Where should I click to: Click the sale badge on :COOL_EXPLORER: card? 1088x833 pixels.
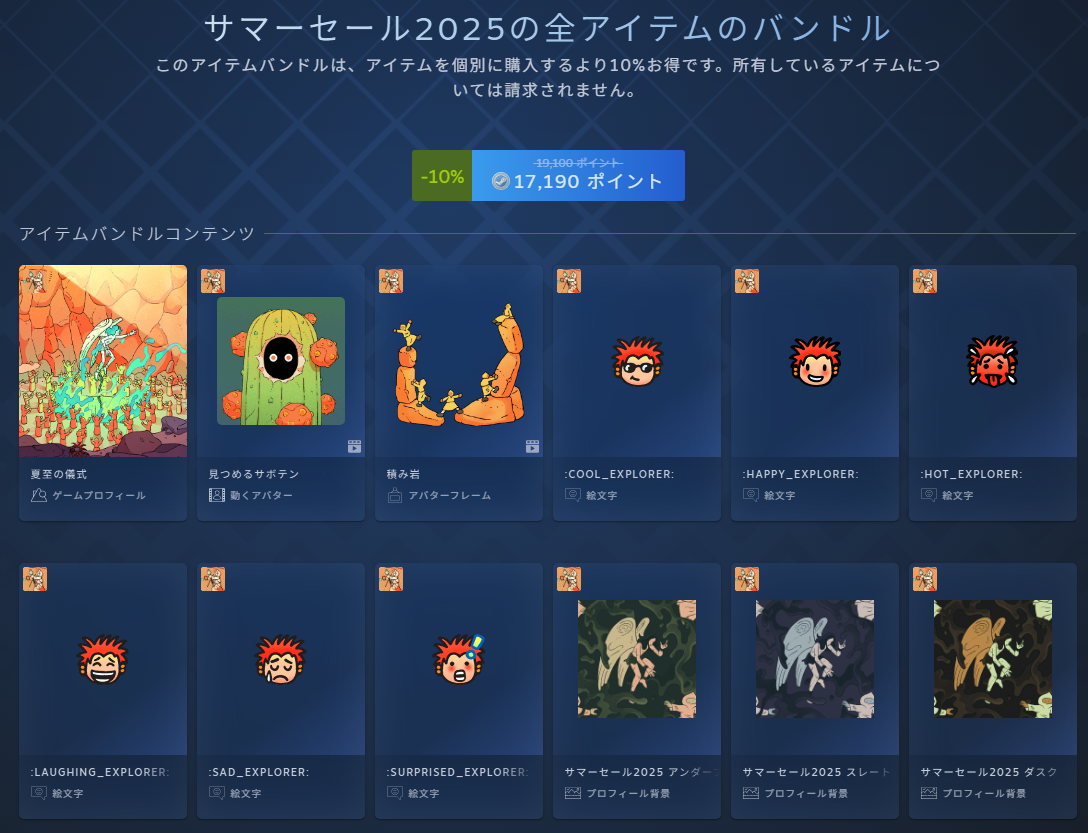tap(569, 281)
